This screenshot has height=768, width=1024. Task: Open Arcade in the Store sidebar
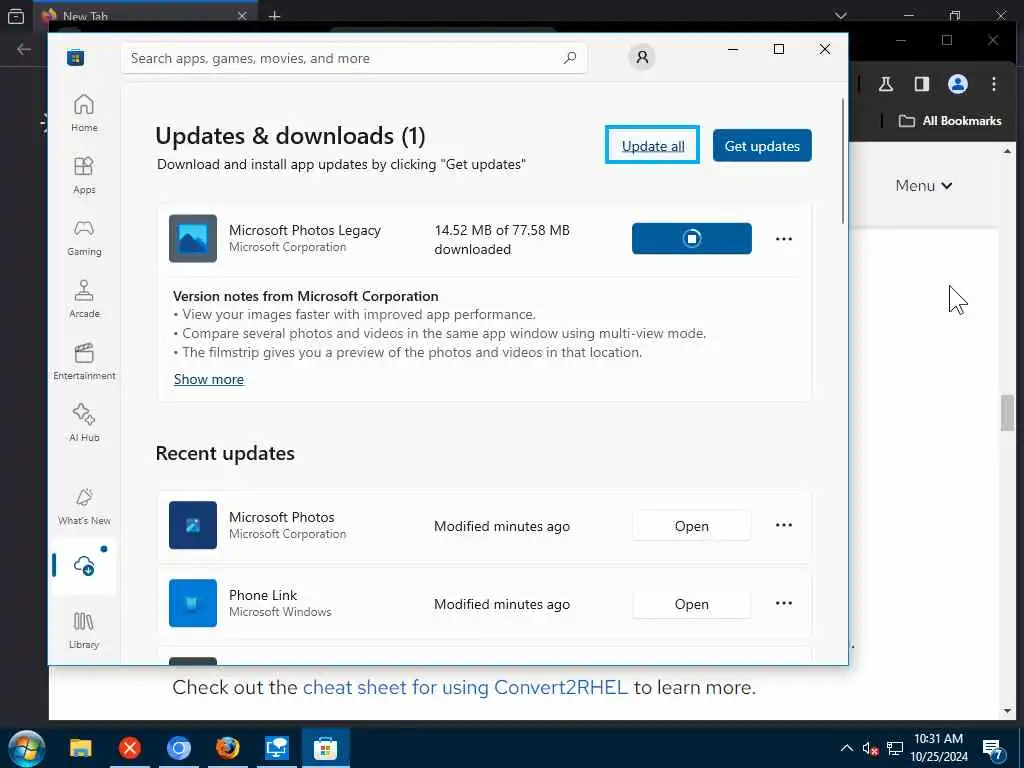[x=84, y=299]
